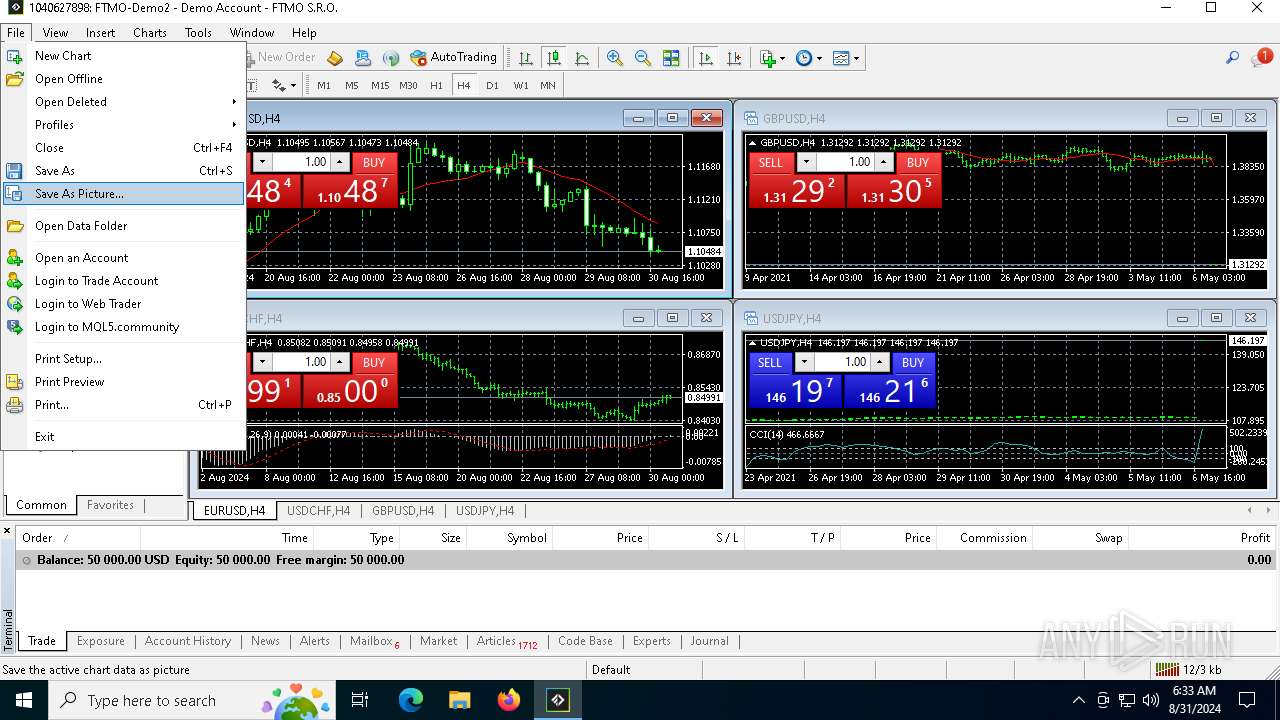Select the W1 timeframe

pyautogui.click(x=521, y=86)
